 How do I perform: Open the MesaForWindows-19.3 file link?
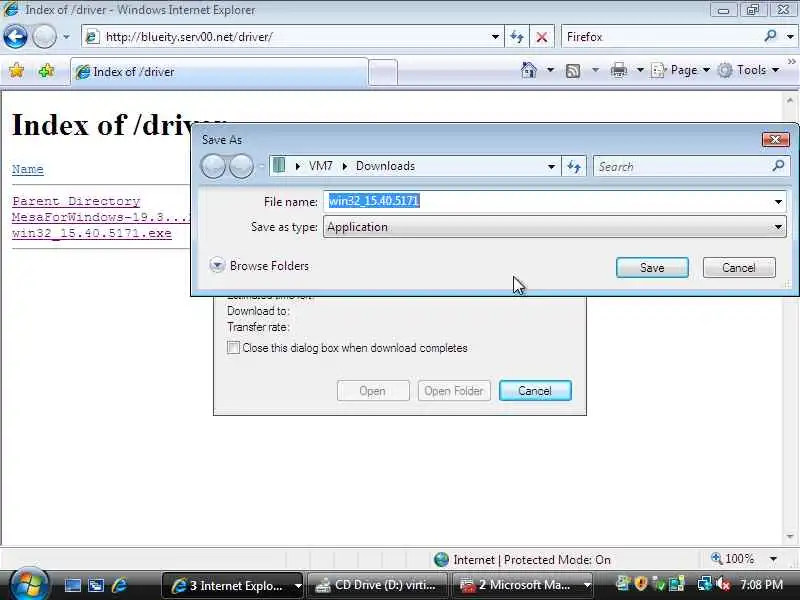[101, 217]
